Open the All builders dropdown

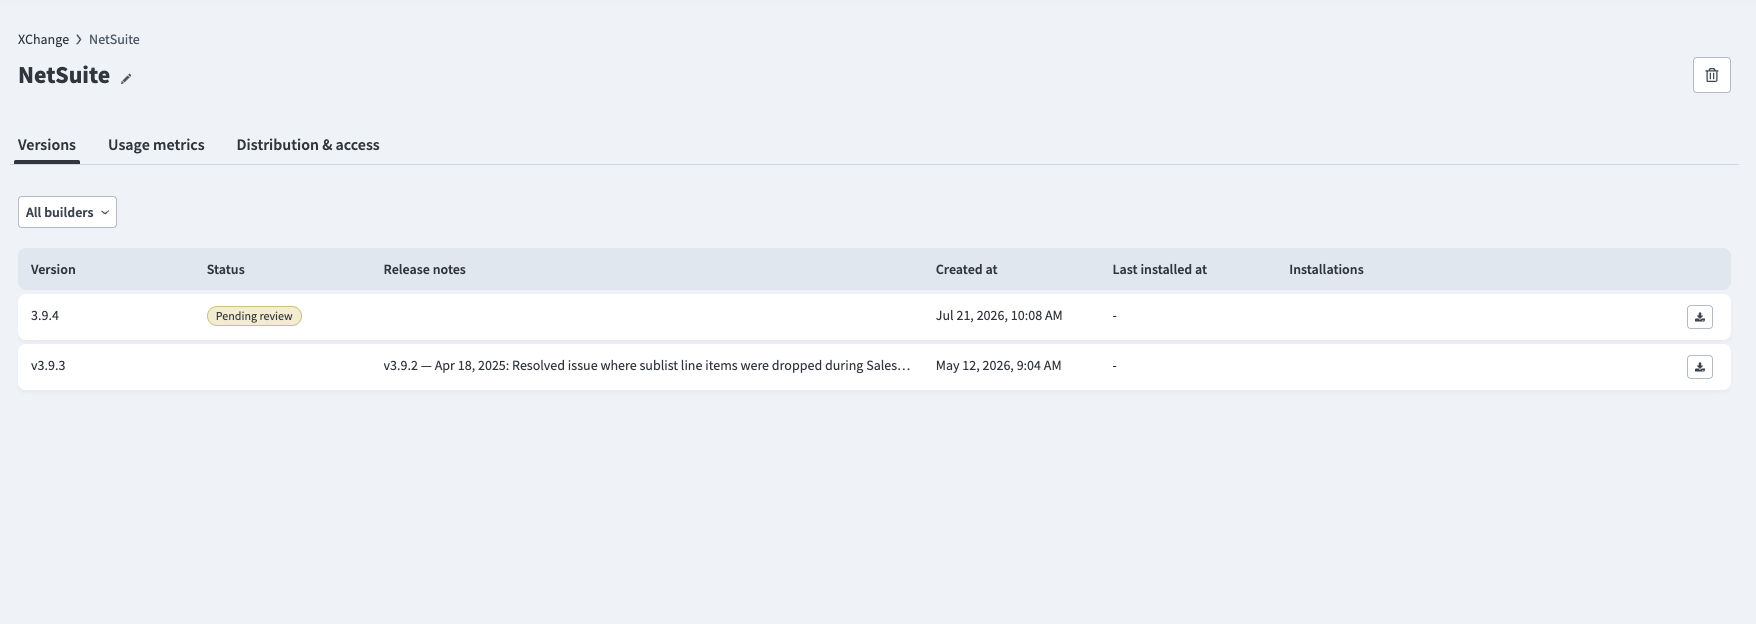pyautogui.click(x=67, y=212)
